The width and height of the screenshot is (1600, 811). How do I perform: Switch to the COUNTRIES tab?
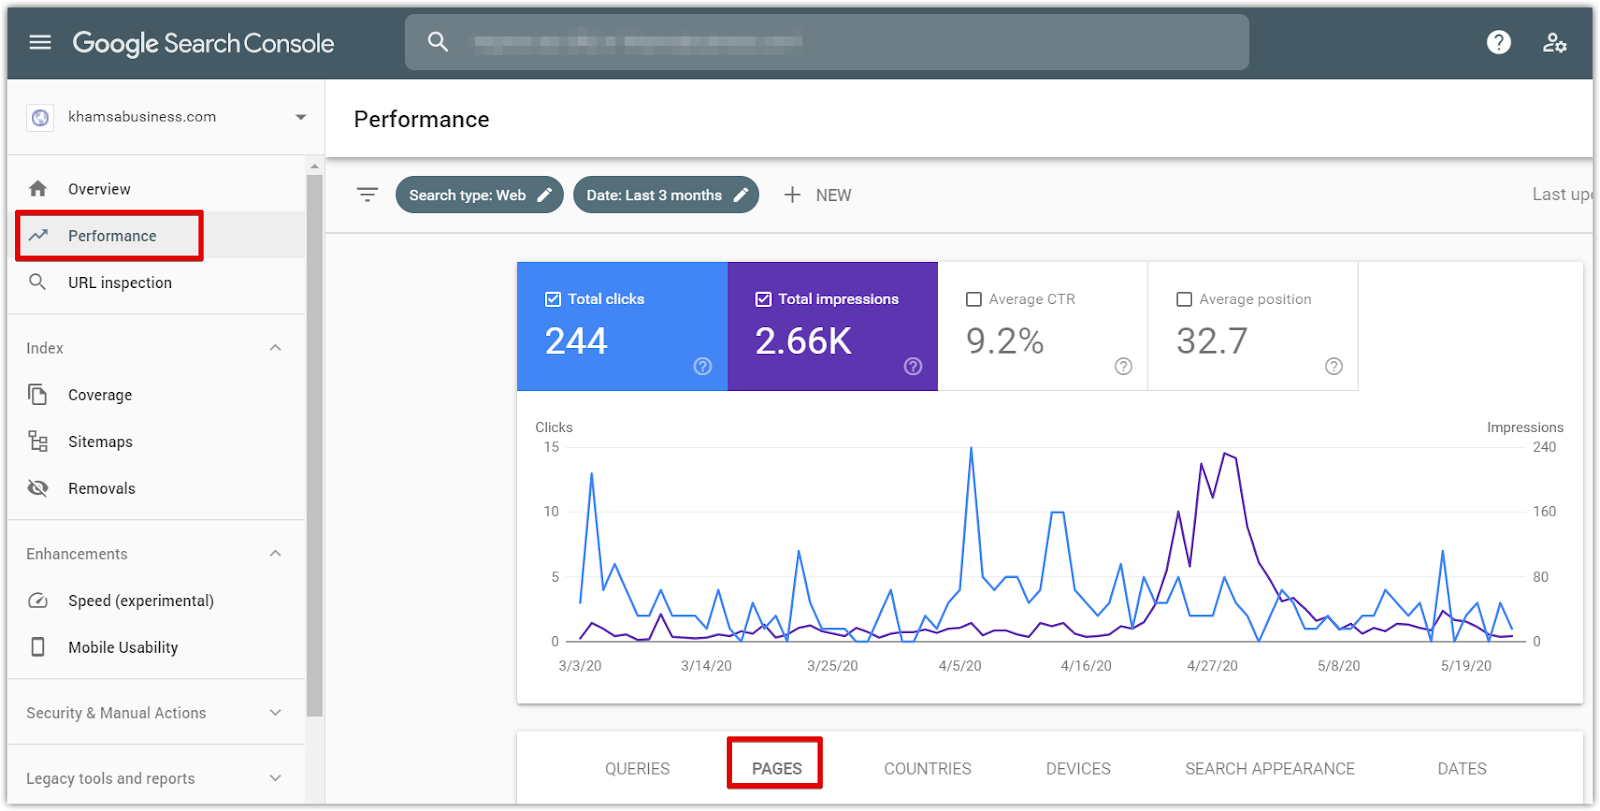click(927, 768)
